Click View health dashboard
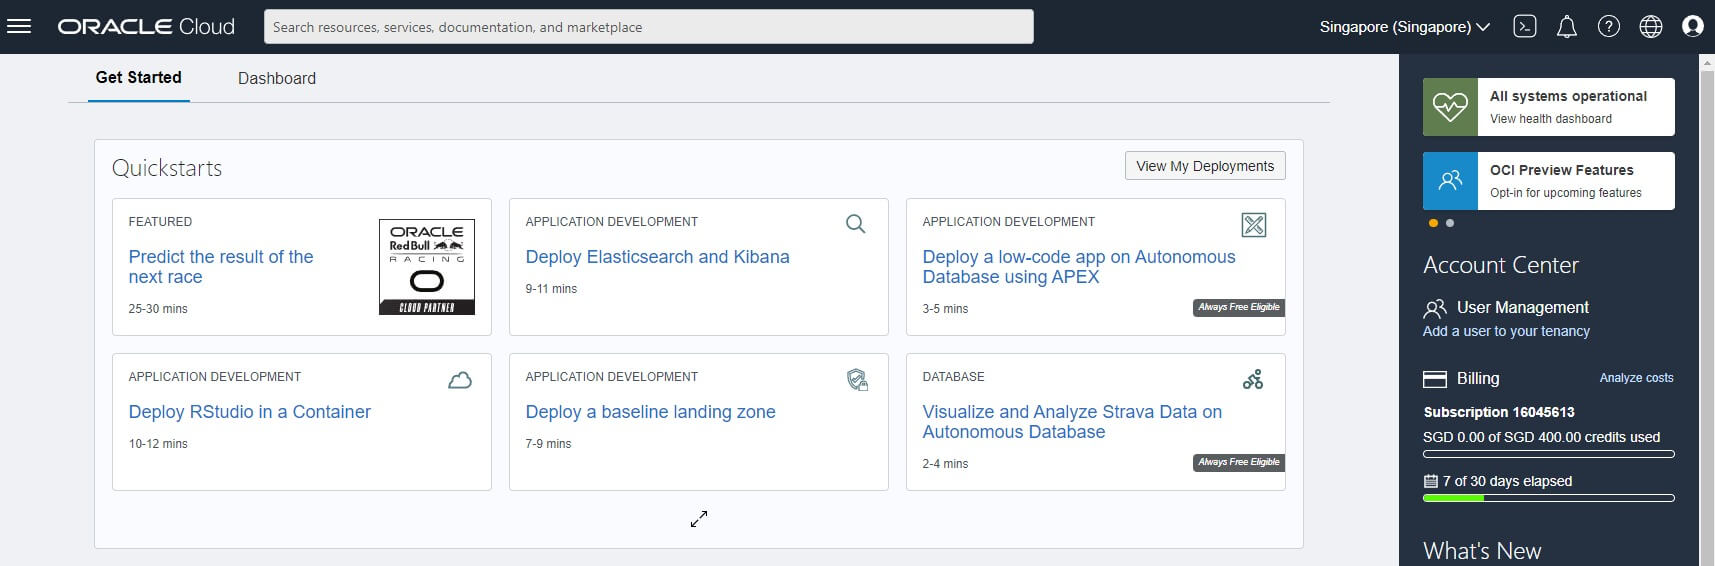Viewport: 1715px width, 566px height. click(x=1551, y=119)
